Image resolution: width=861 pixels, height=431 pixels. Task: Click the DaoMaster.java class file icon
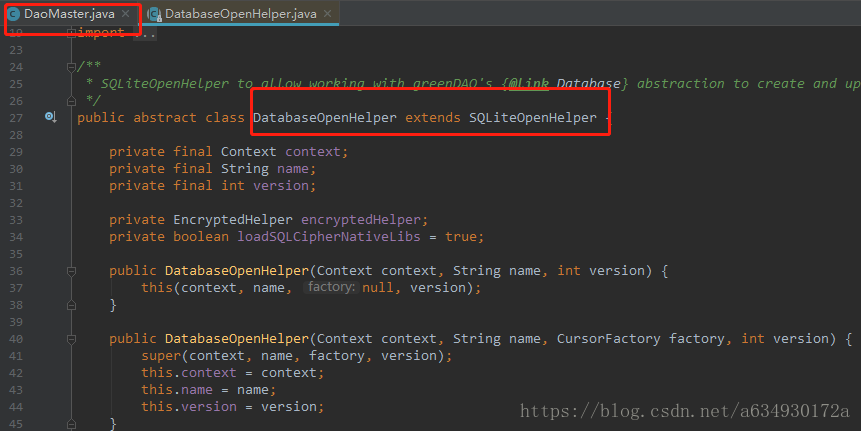click(x=13, y=14)
